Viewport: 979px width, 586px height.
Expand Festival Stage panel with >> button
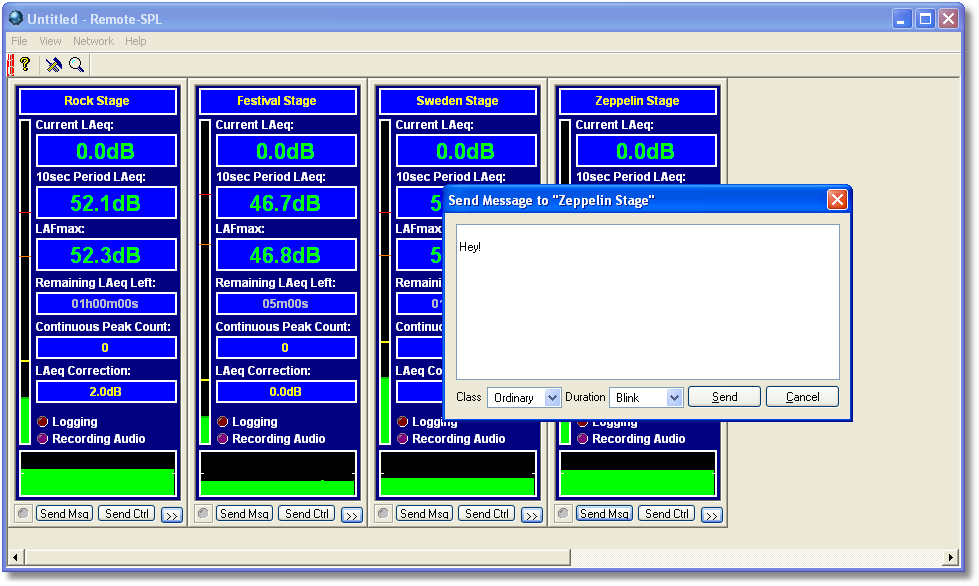pyautogui.click(x=352, y=515)
